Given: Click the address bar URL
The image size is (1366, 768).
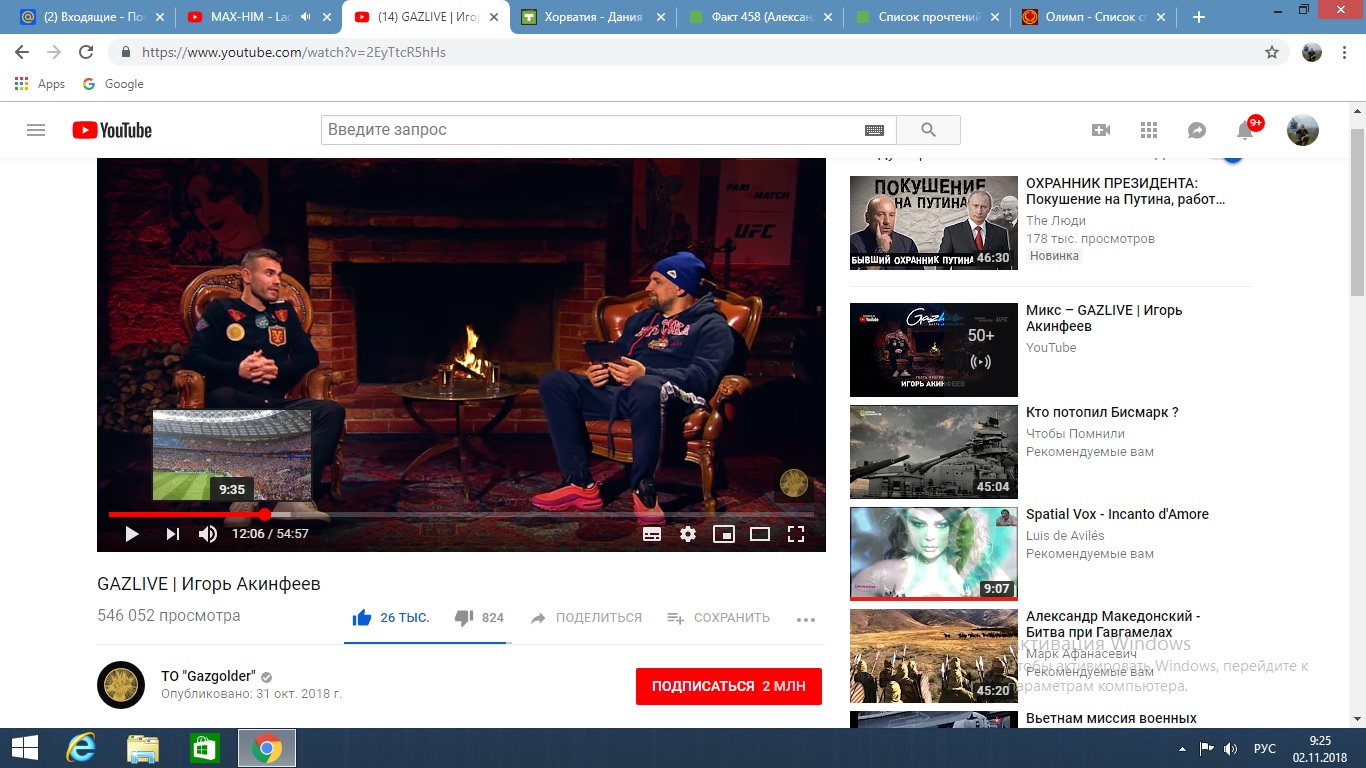Looking at the screenshot, I should pyautogui.click(x=293, y=52).
